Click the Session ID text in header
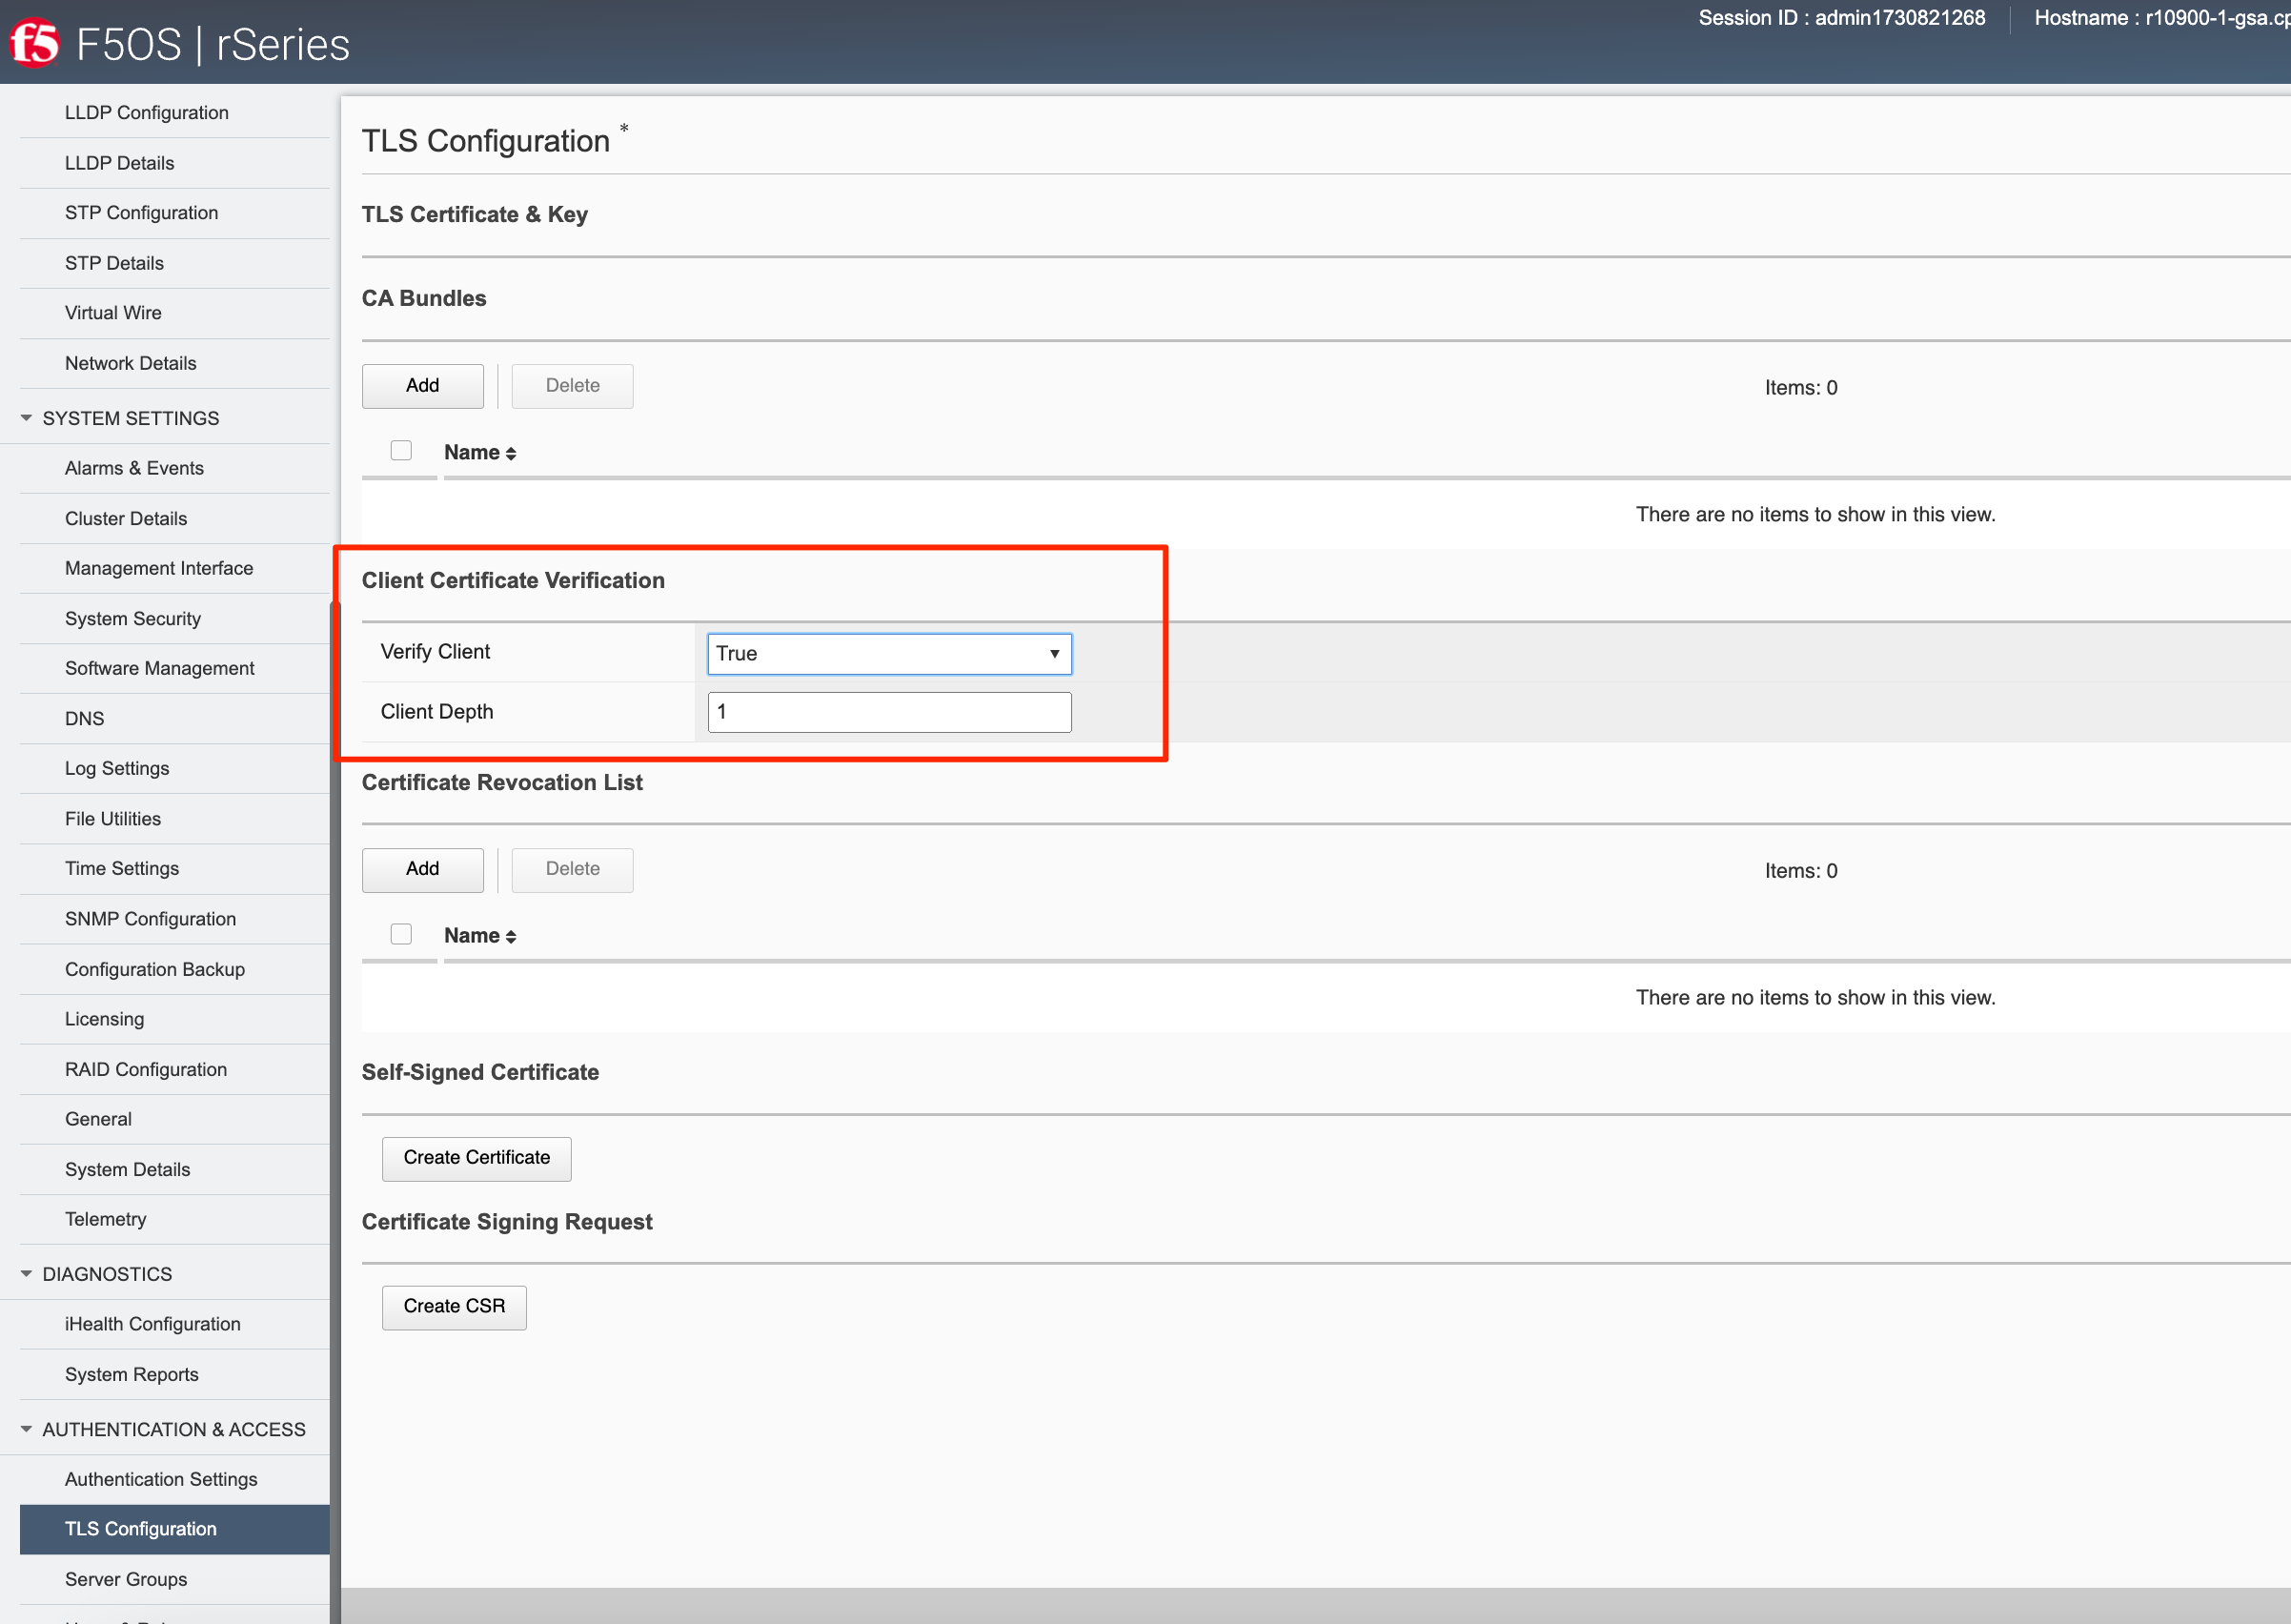The image size is (2291, 1624). pos(1842,18)
